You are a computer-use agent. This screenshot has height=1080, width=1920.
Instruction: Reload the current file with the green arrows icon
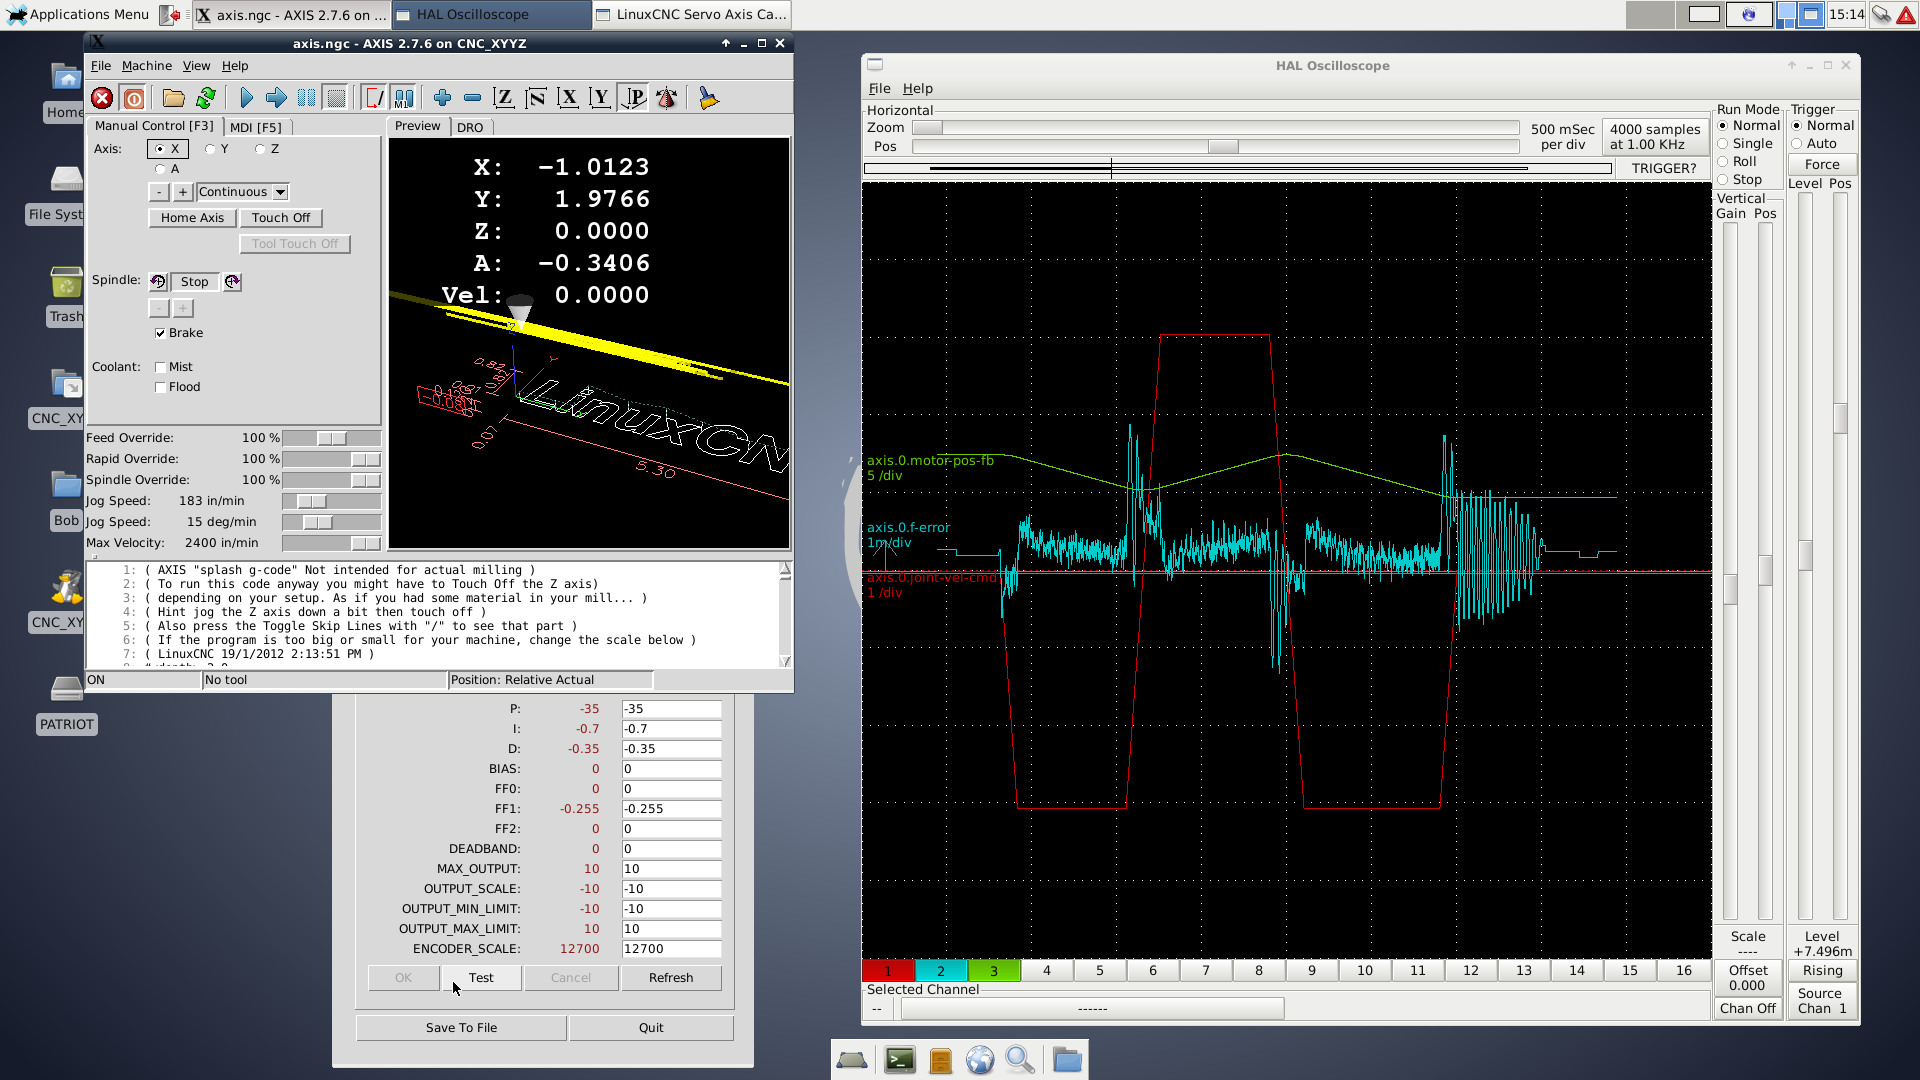pyautogui.click(x=206, y=98)
